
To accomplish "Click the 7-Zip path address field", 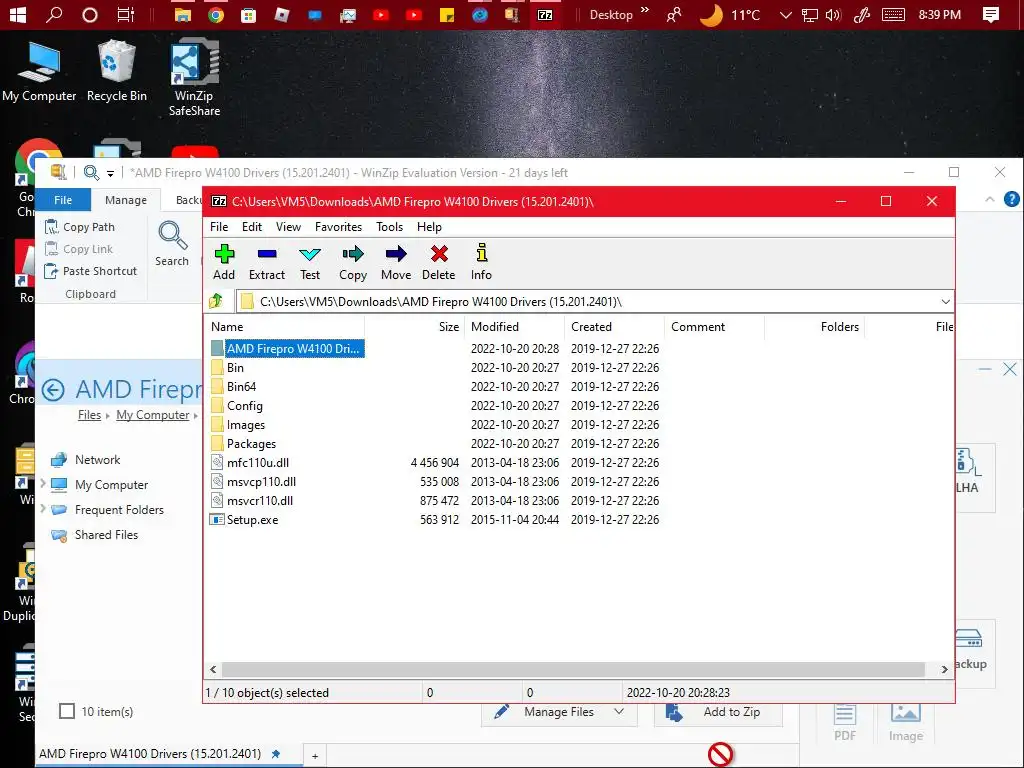I will pyautogui.click(x=588, y=302).
